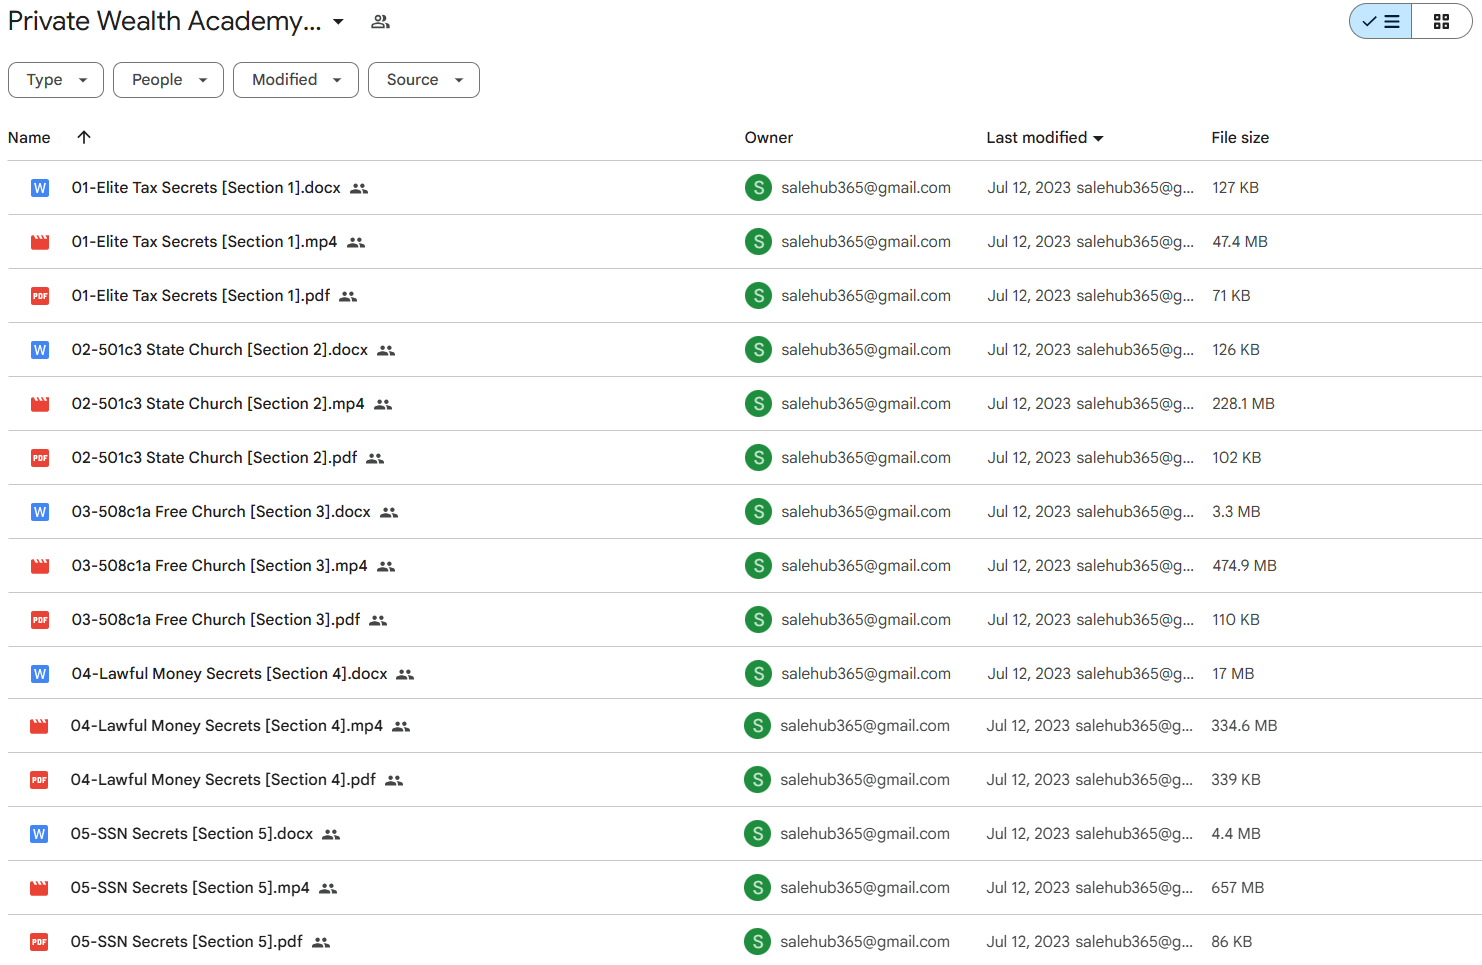Sort files by the Name column header
1482x965 pixels.
[x=29, y=138]
